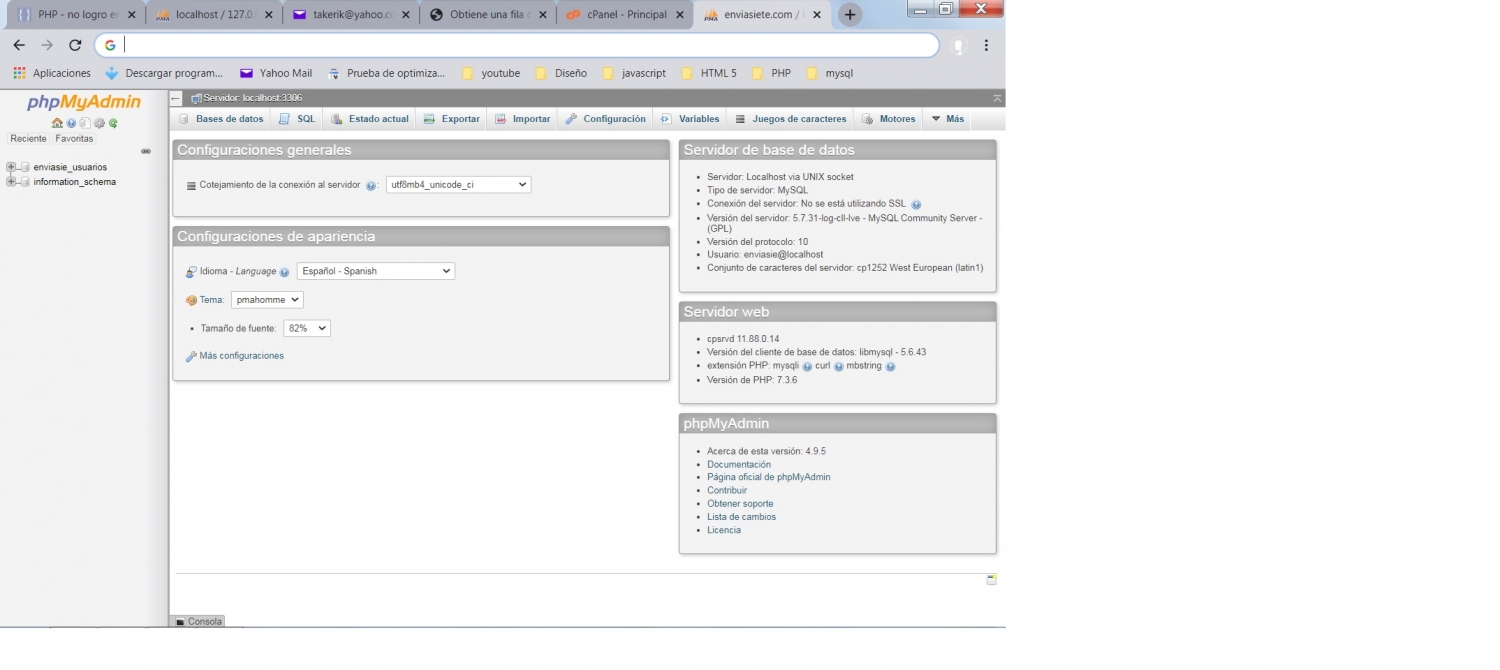This screenshot has height=670, width=1500.
Task: Show Reciente tables button
Action: (28, 139)
